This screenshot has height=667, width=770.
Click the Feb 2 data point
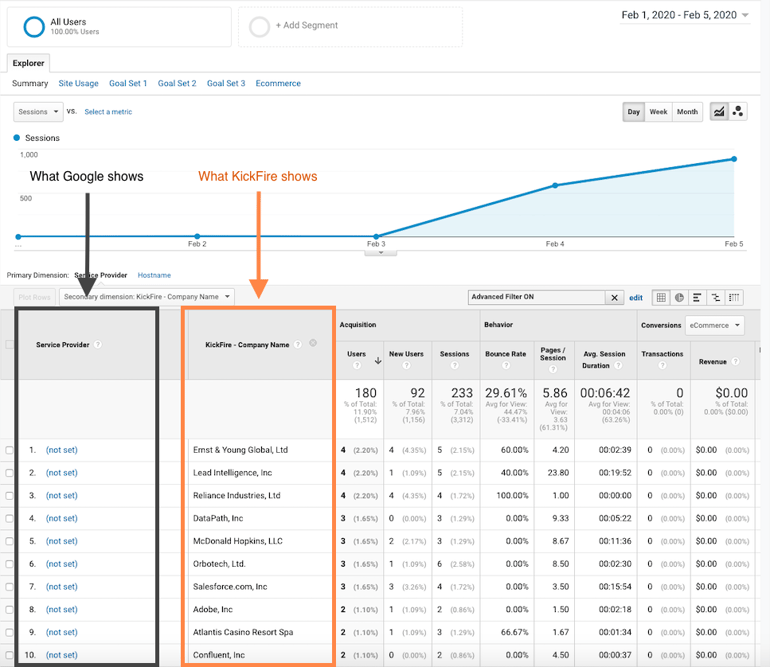(x=197, y=237)
